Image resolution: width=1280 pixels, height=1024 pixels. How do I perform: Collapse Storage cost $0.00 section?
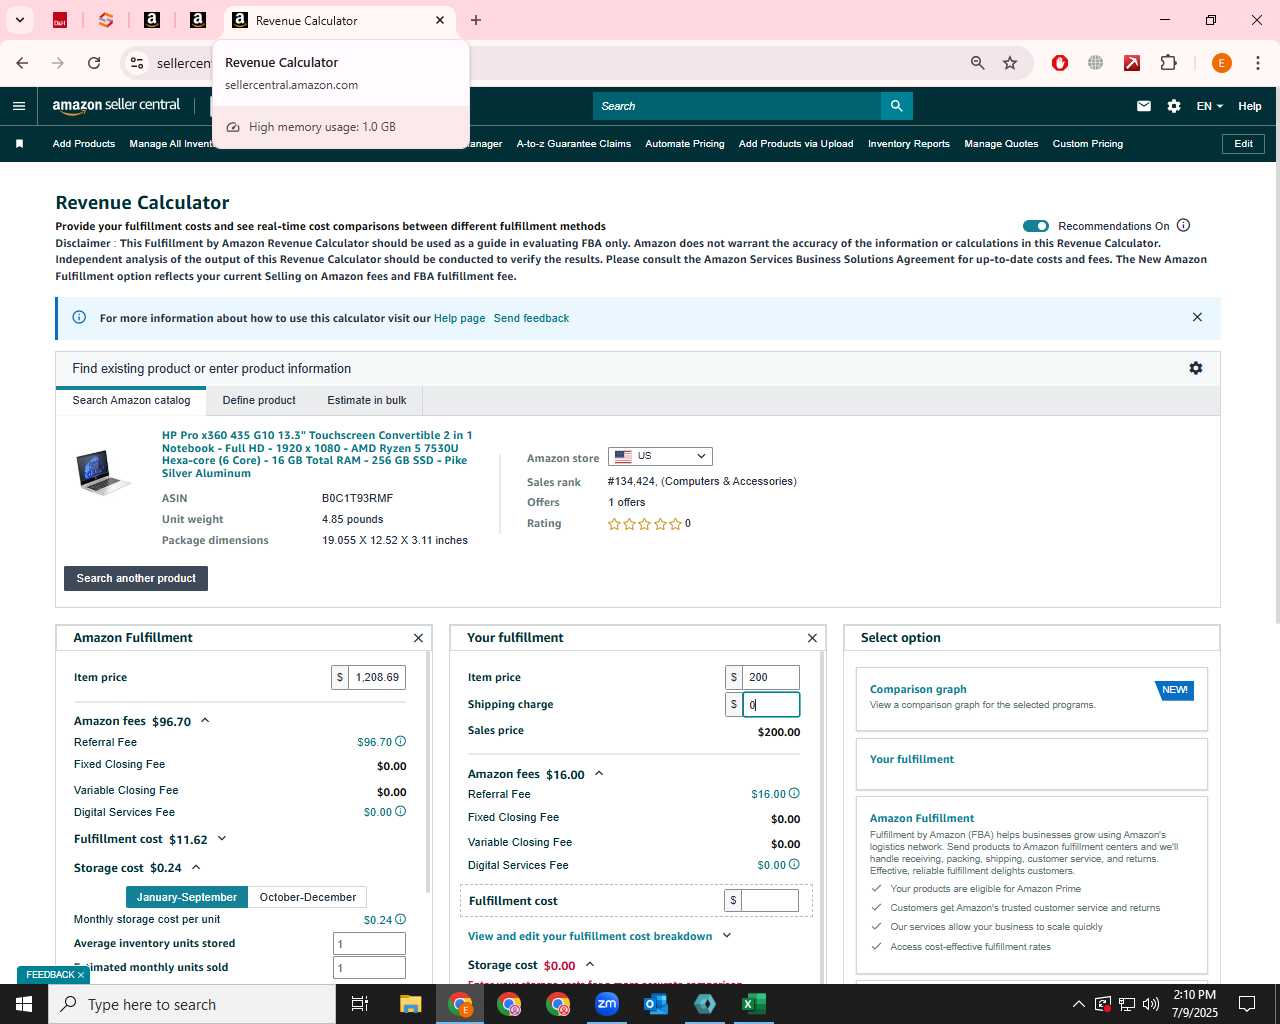coord(590,965)
